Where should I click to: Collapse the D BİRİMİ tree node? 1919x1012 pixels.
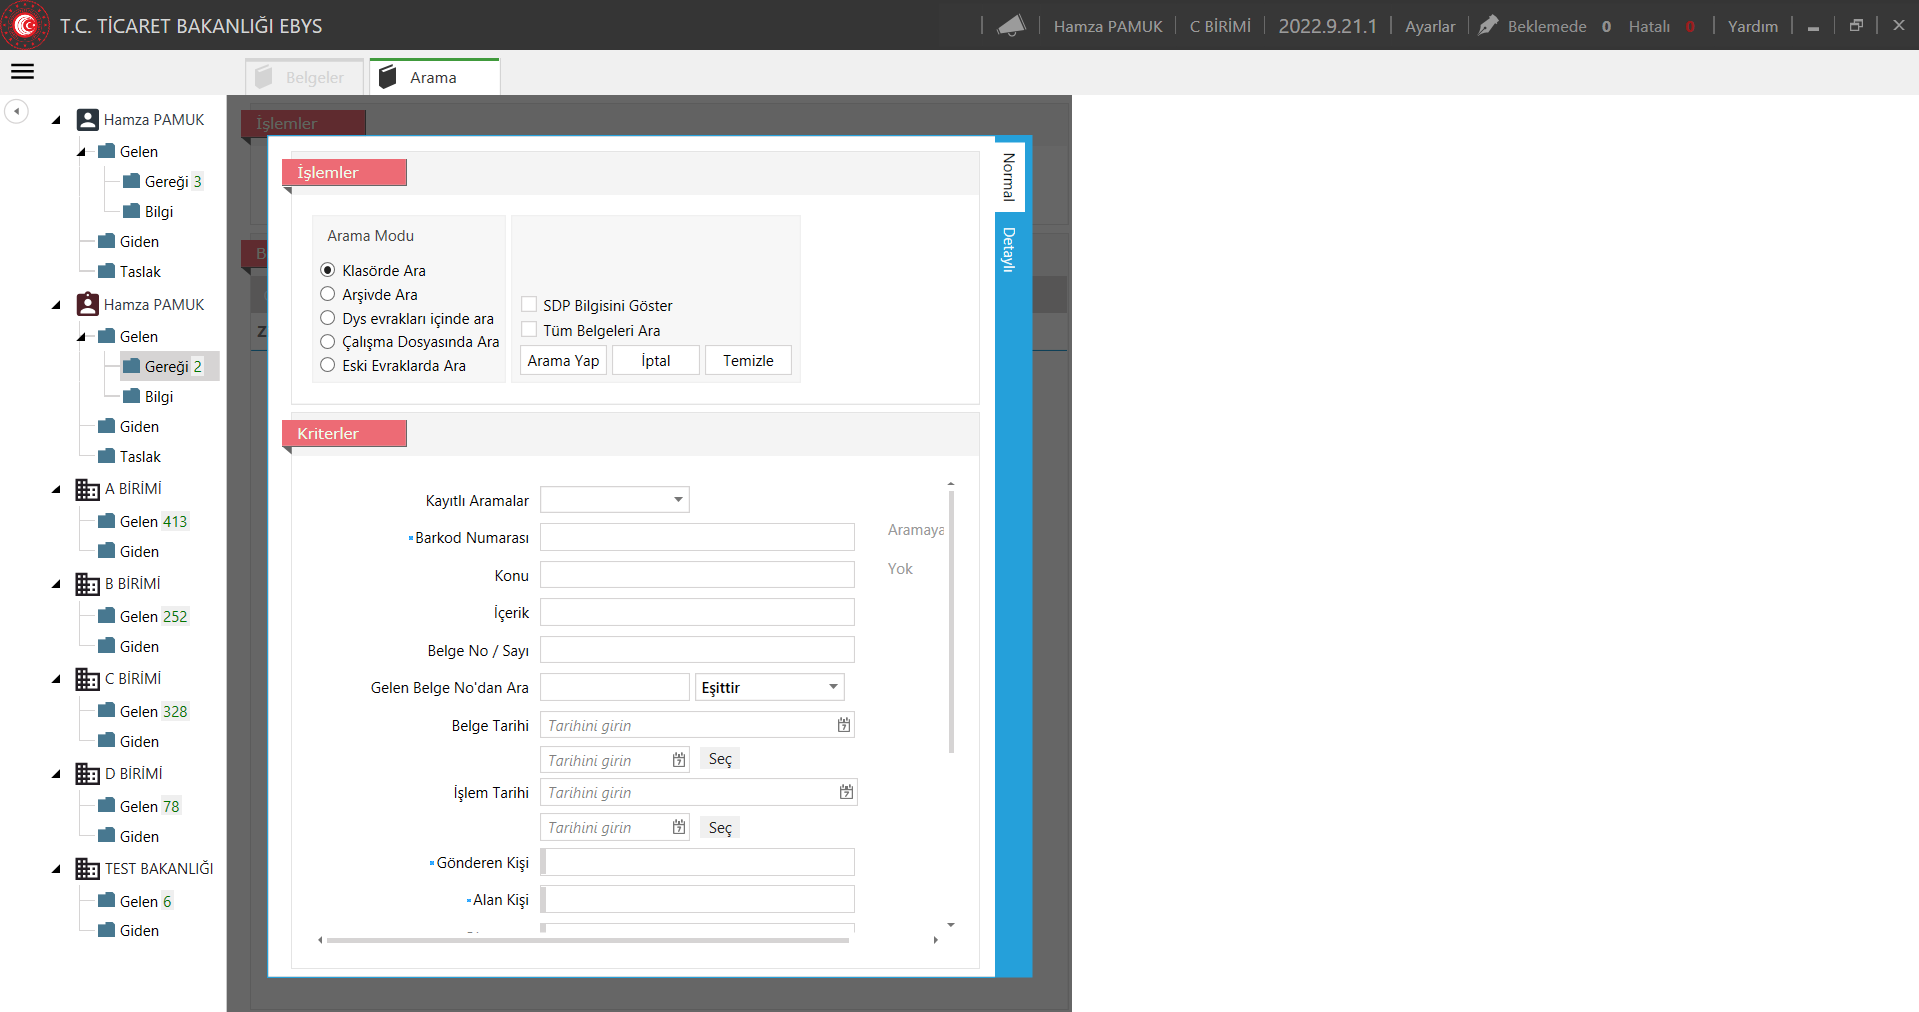[56, 775]
